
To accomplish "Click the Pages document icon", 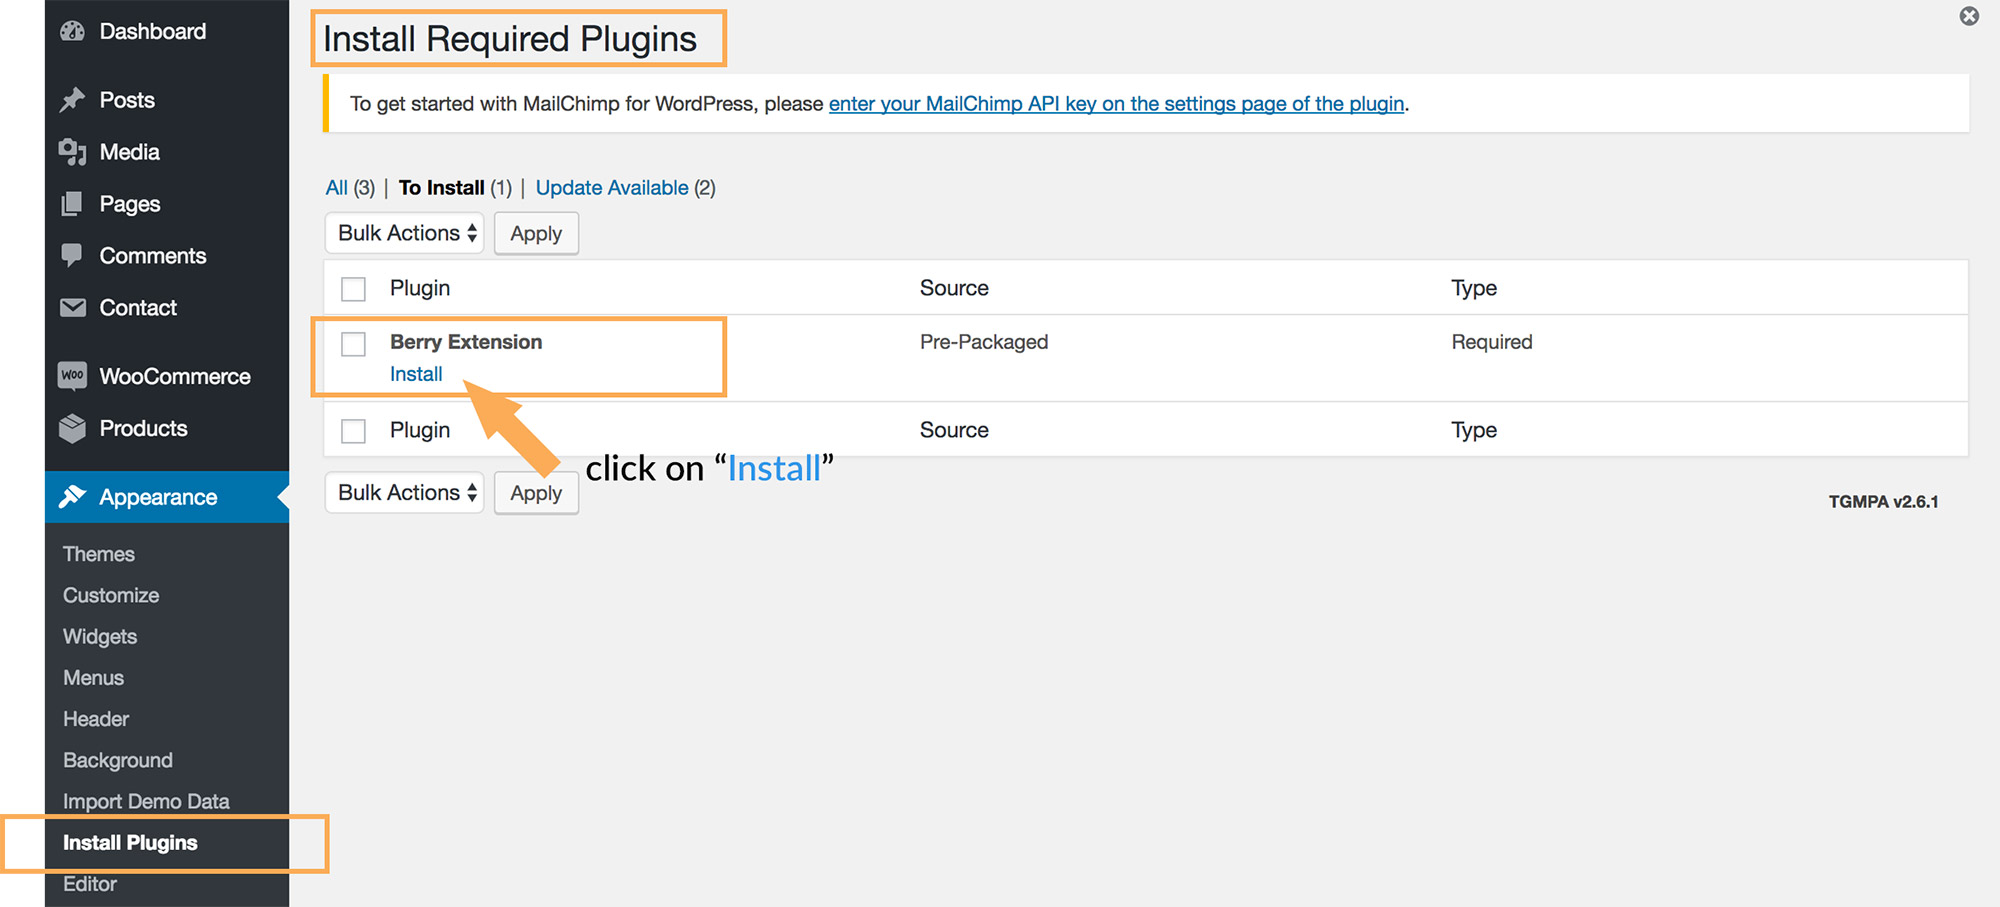I will [72, 204].
